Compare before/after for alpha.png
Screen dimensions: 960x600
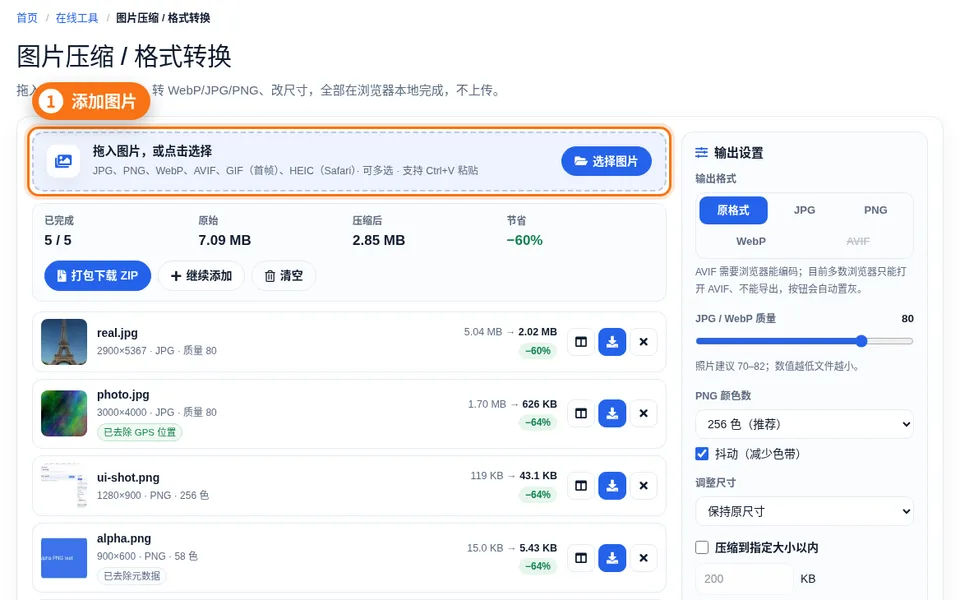point(580,558)
